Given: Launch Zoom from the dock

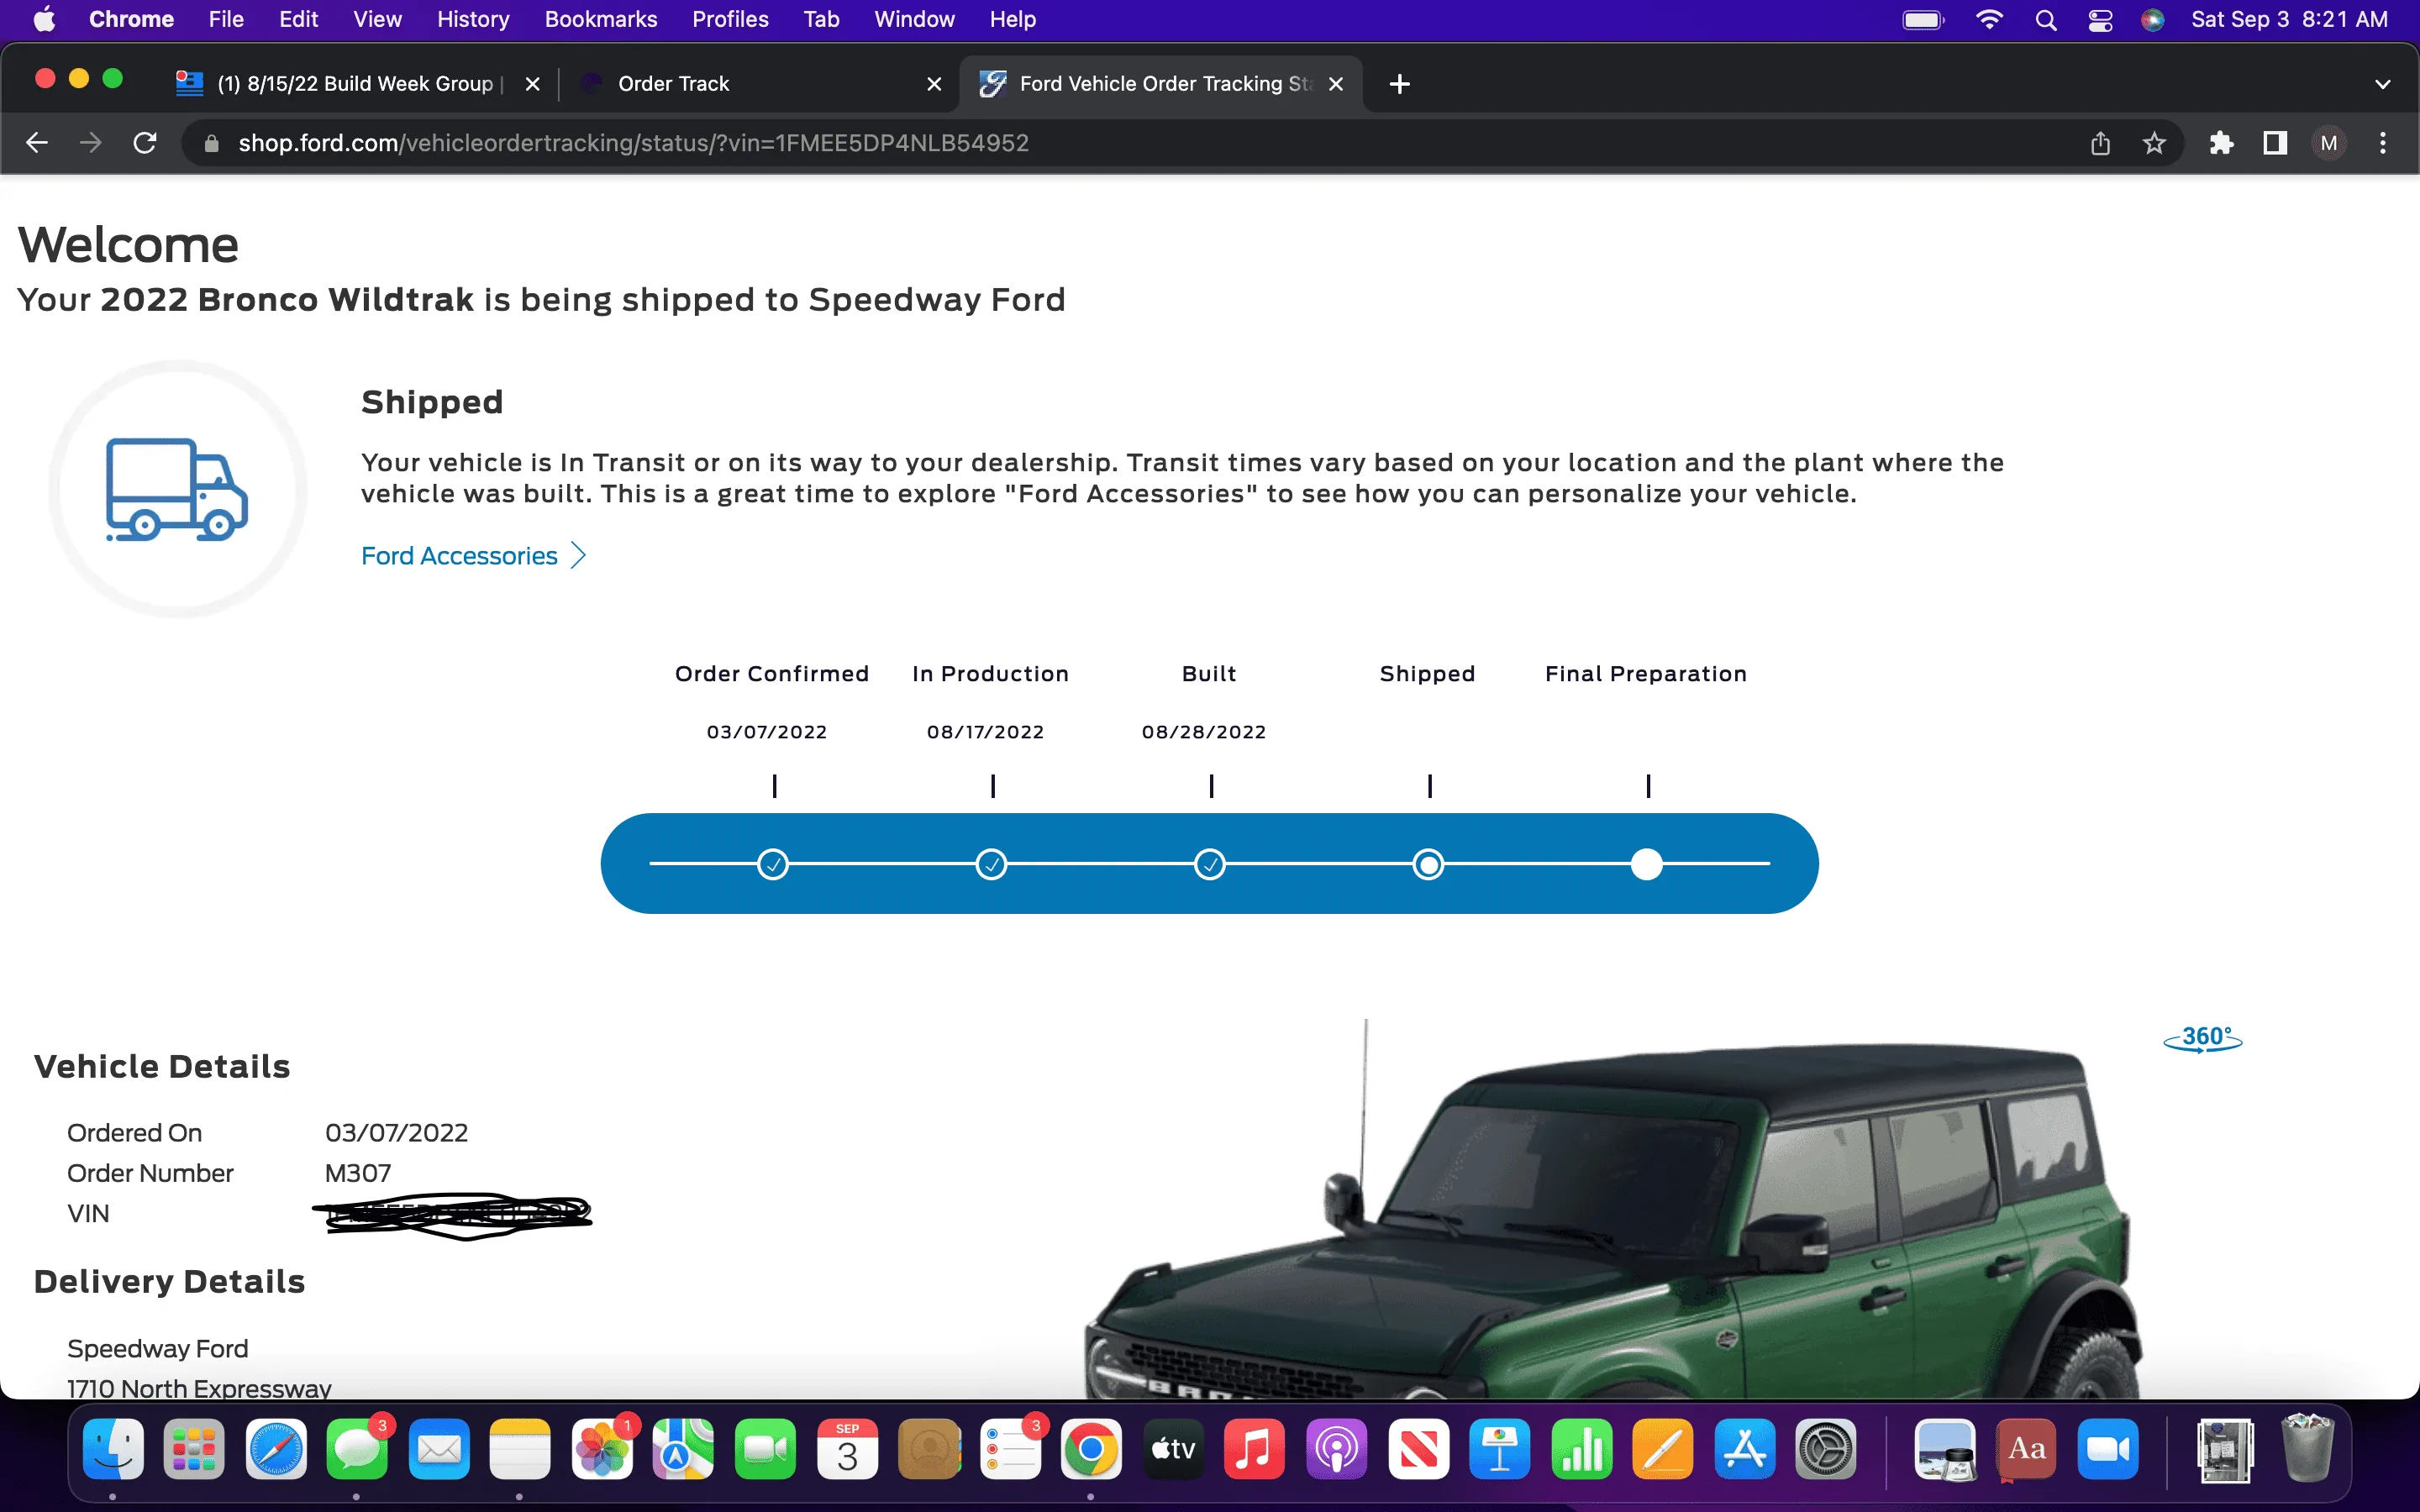Looking at the screenshot, I should pyautogui.click(x=2108, y=1449).
